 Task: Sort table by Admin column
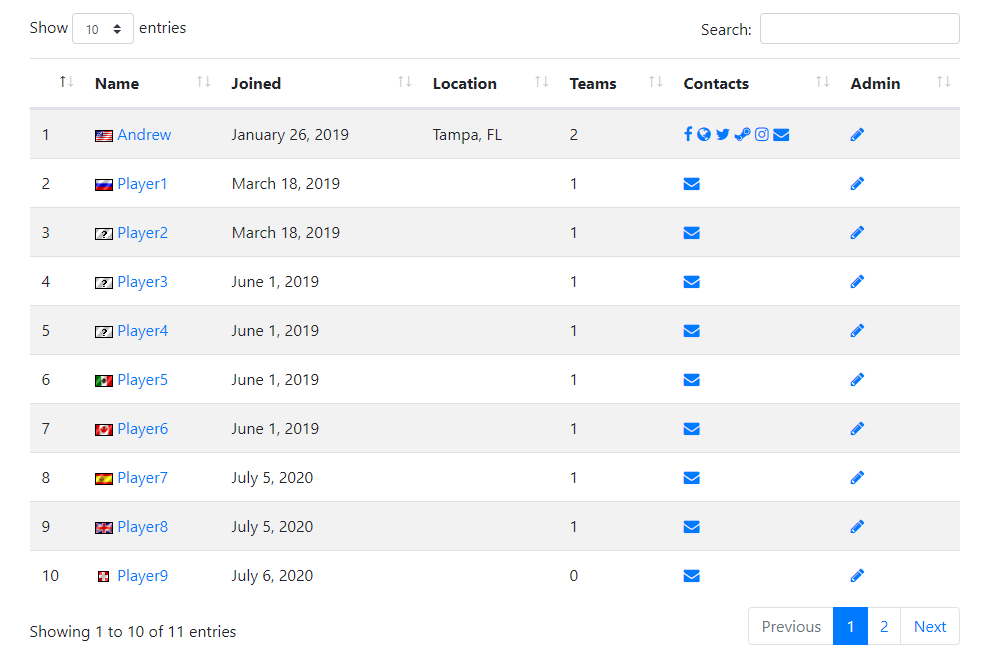coord(900,83)
